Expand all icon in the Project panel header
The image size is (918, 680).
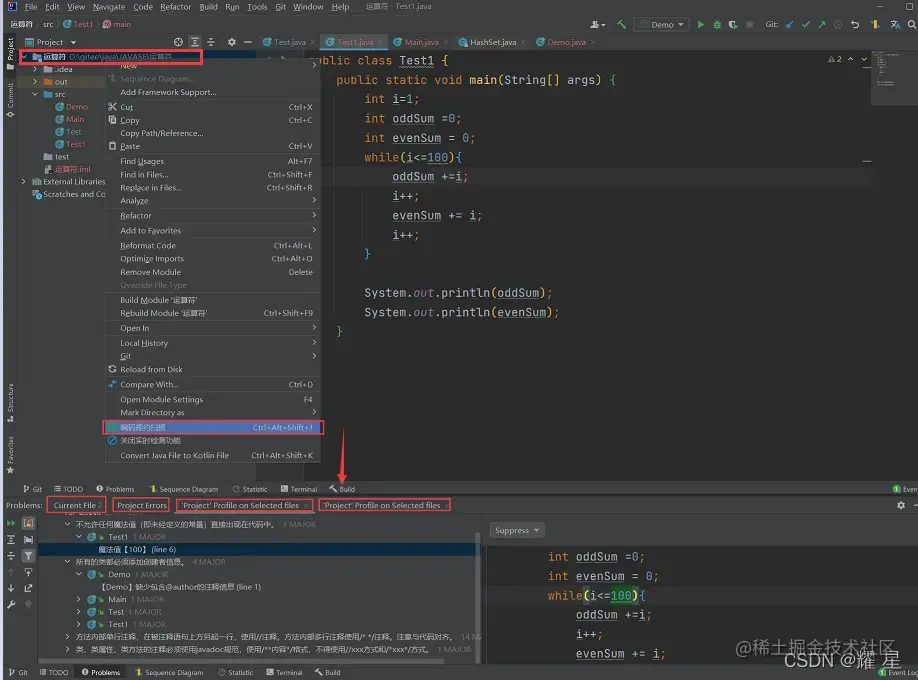(195, 42)
